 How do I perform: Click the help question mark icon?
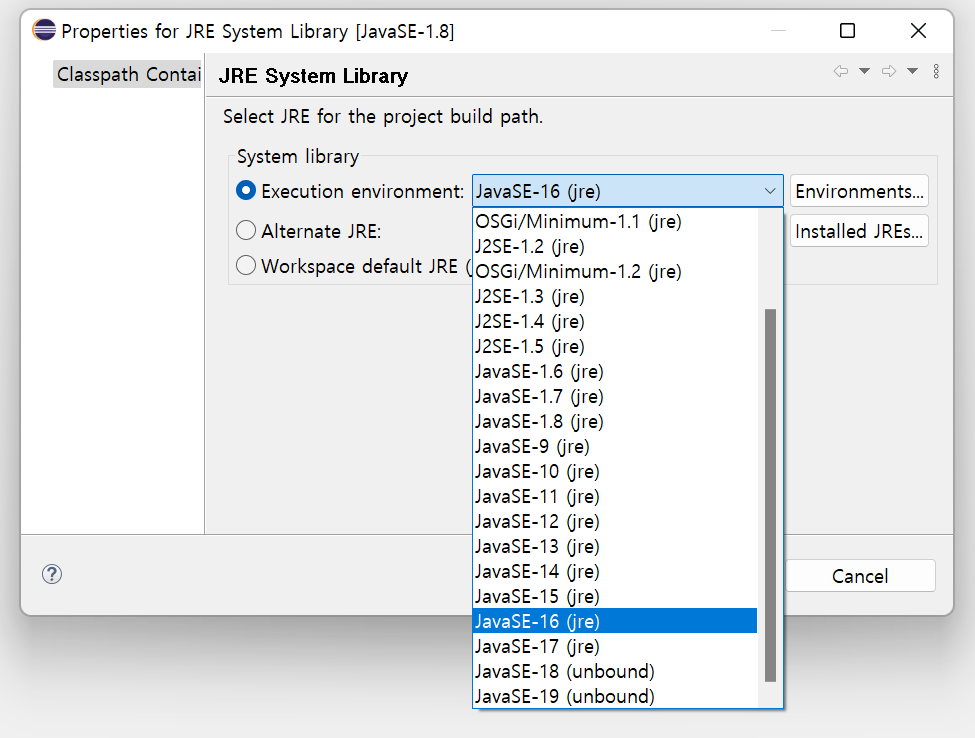pyautogui.click(x=52, y=574)
